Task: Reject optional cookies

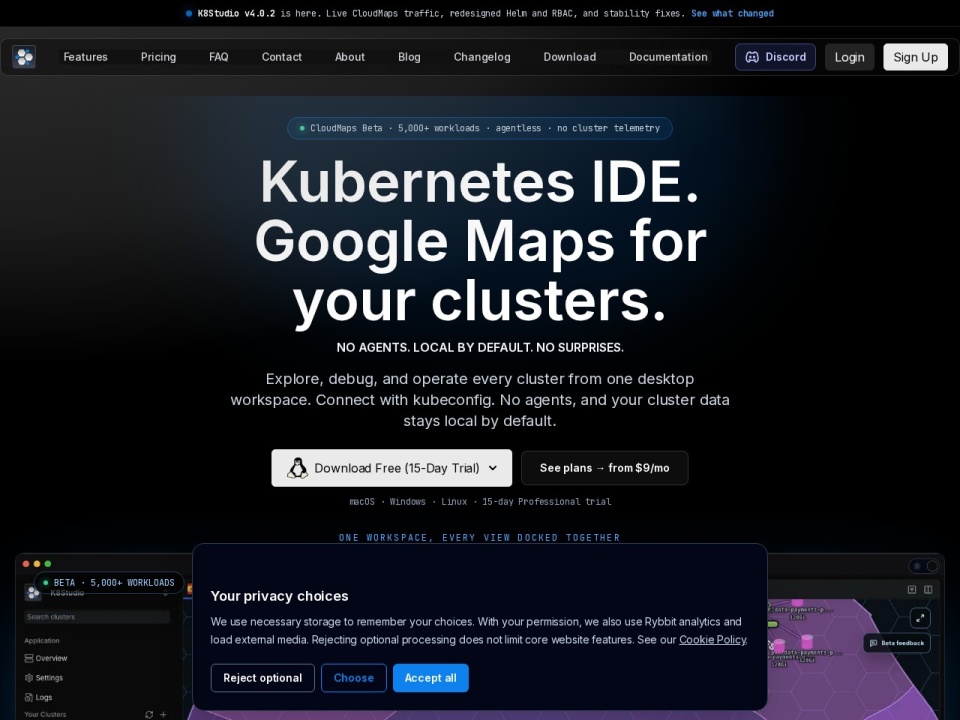Action: point(263,678)
